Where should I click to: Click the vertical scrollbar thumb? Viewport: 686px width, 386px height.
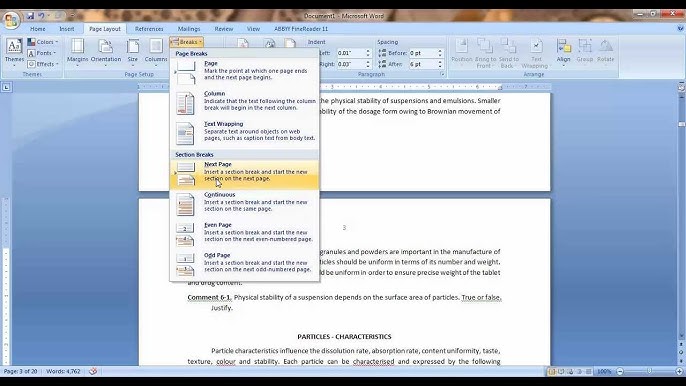pos(681,124)
